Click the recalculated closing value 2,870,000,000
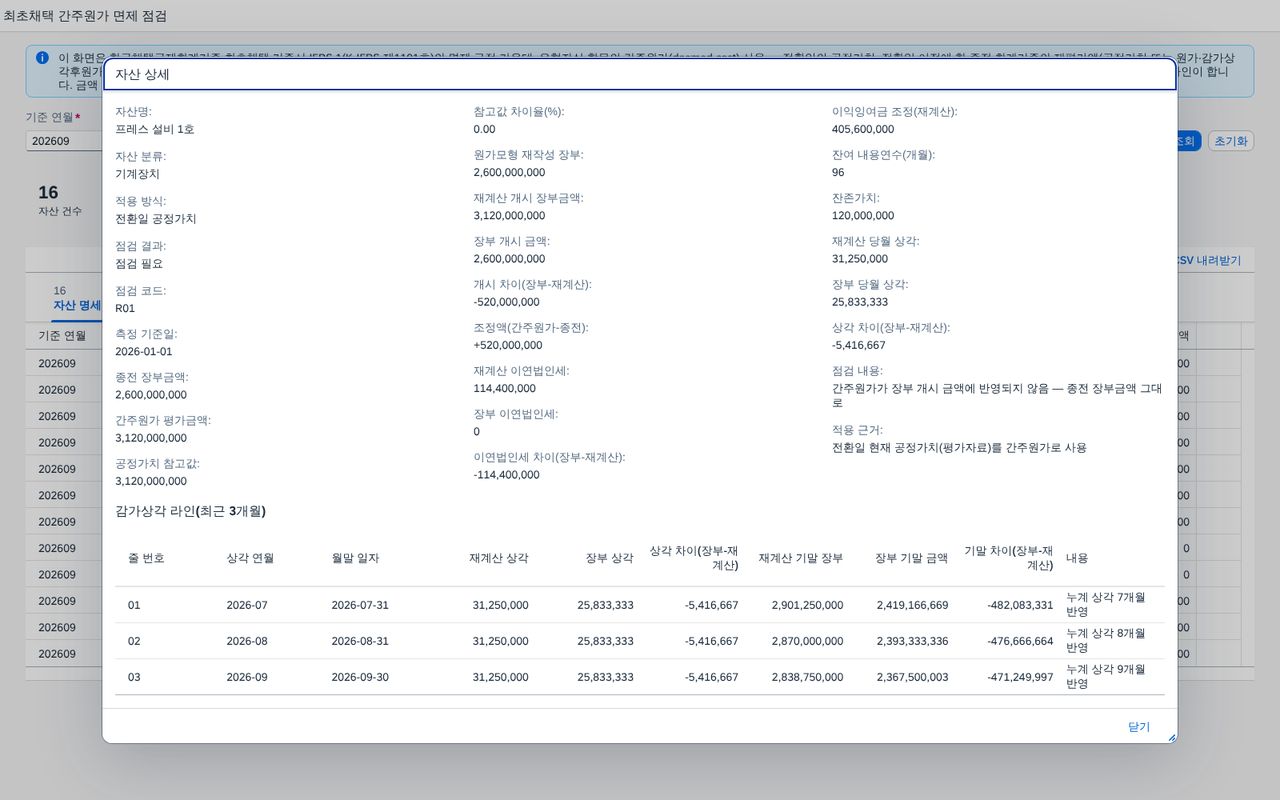Screen dimensions: 1280x800 click(x=807, y=641)
